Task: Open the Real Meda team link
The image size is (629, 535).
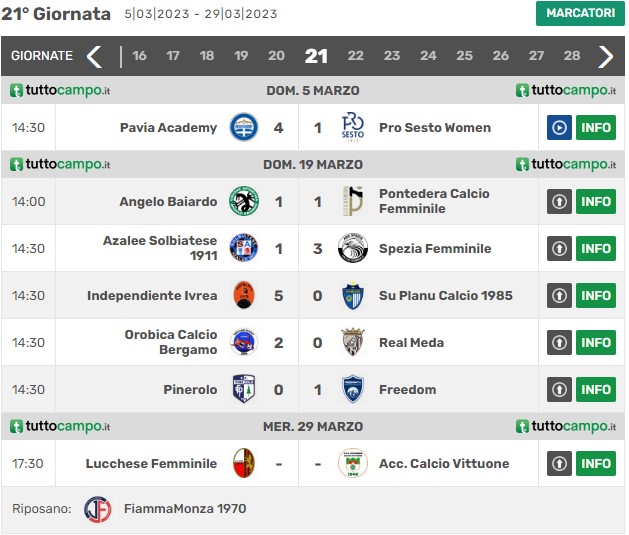Action: tap(412, 342)
